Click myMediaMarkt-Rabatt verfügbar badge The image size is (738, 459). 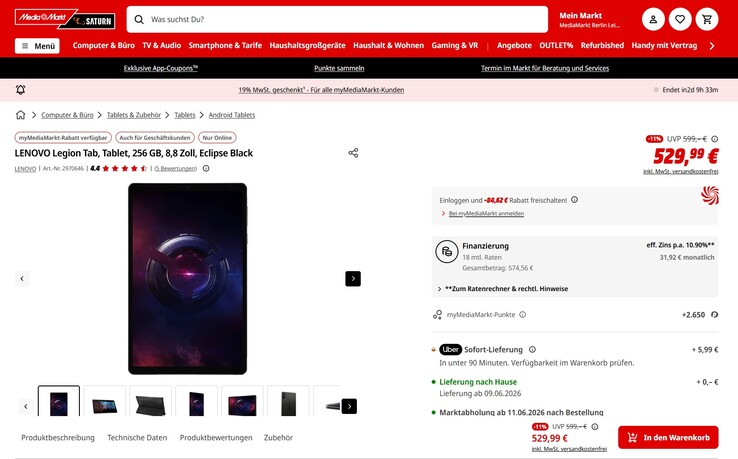click(63, 137)
